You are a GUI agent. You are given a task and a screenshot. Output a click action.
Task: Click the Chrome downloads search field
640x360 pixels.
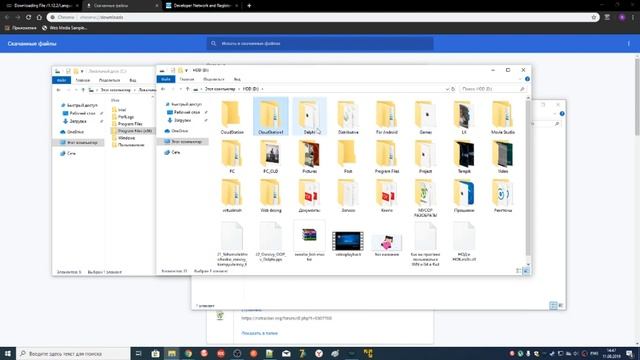[x=320, y=43]
